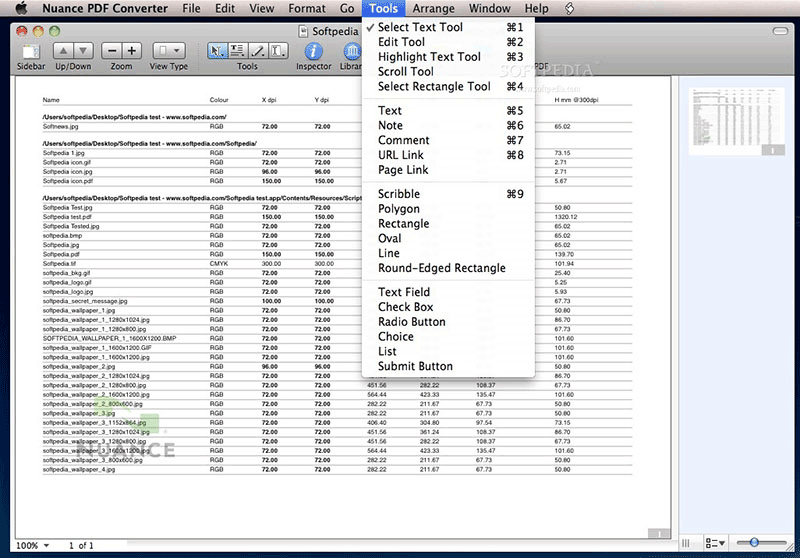Open the Apple menu
The image size is (800, 558).
coord(20,8)
